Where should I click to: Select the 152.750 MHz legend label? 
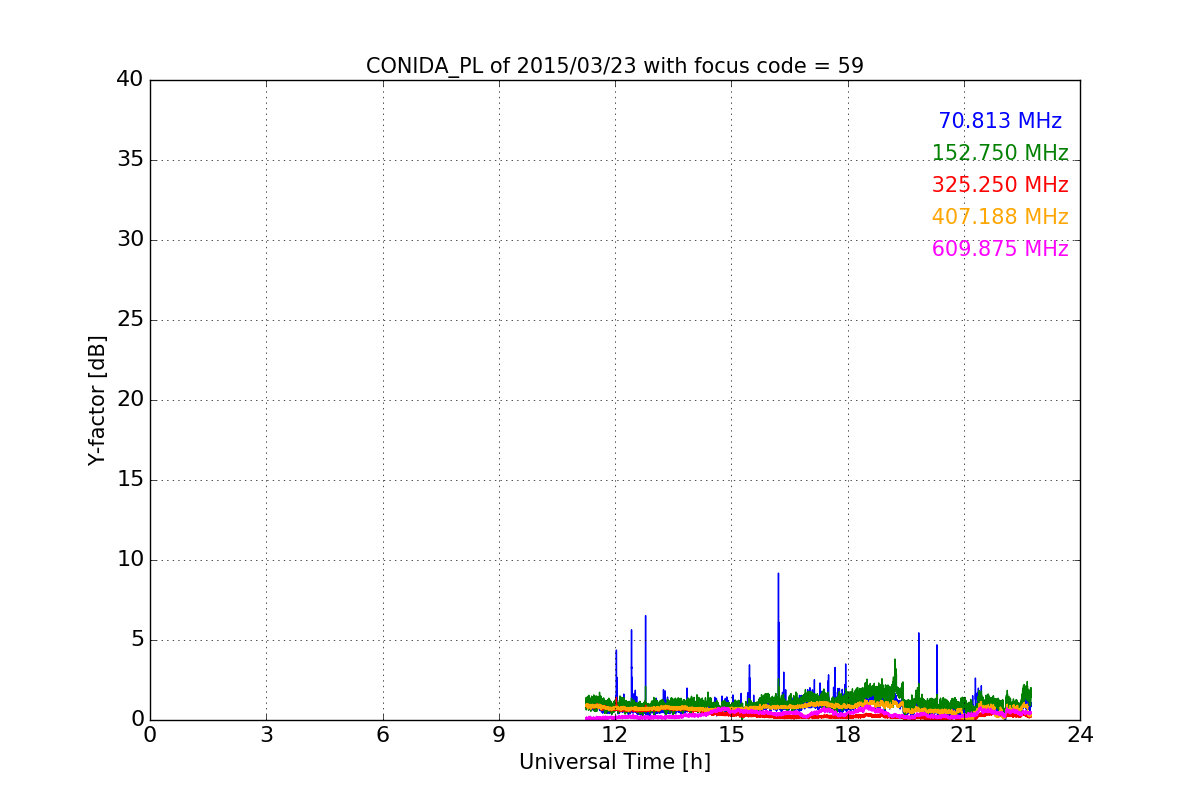1000,153
